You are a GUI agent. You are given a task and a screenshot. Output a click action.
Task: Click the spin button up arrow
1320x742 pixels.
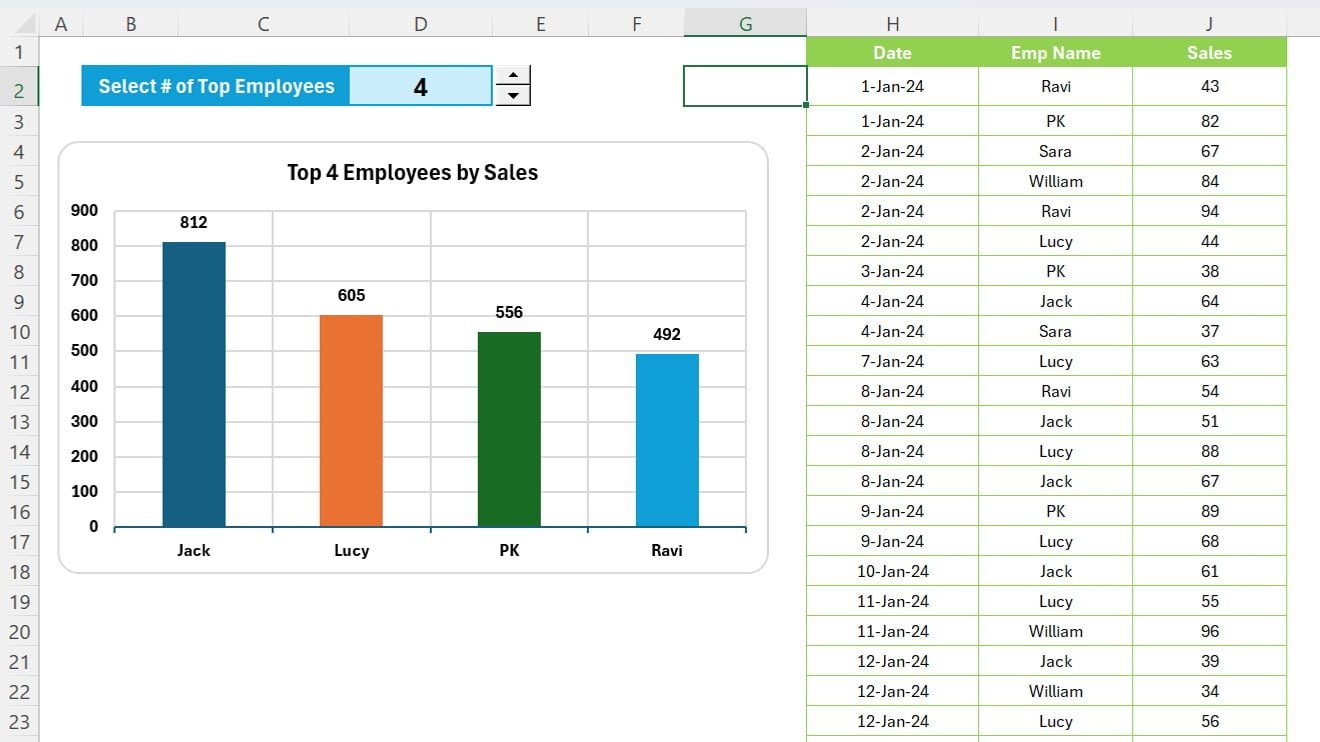[513, 76]
